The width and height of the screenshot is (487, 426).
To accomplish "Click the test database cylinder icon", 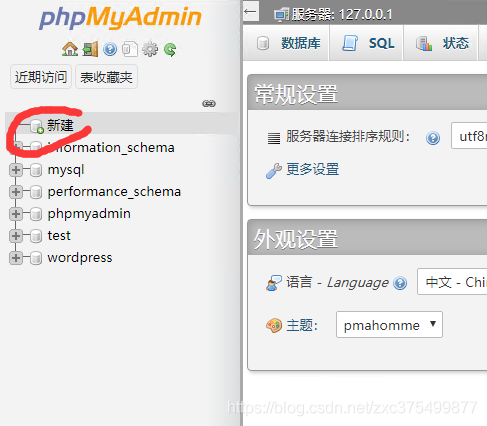I will point(36,236).
